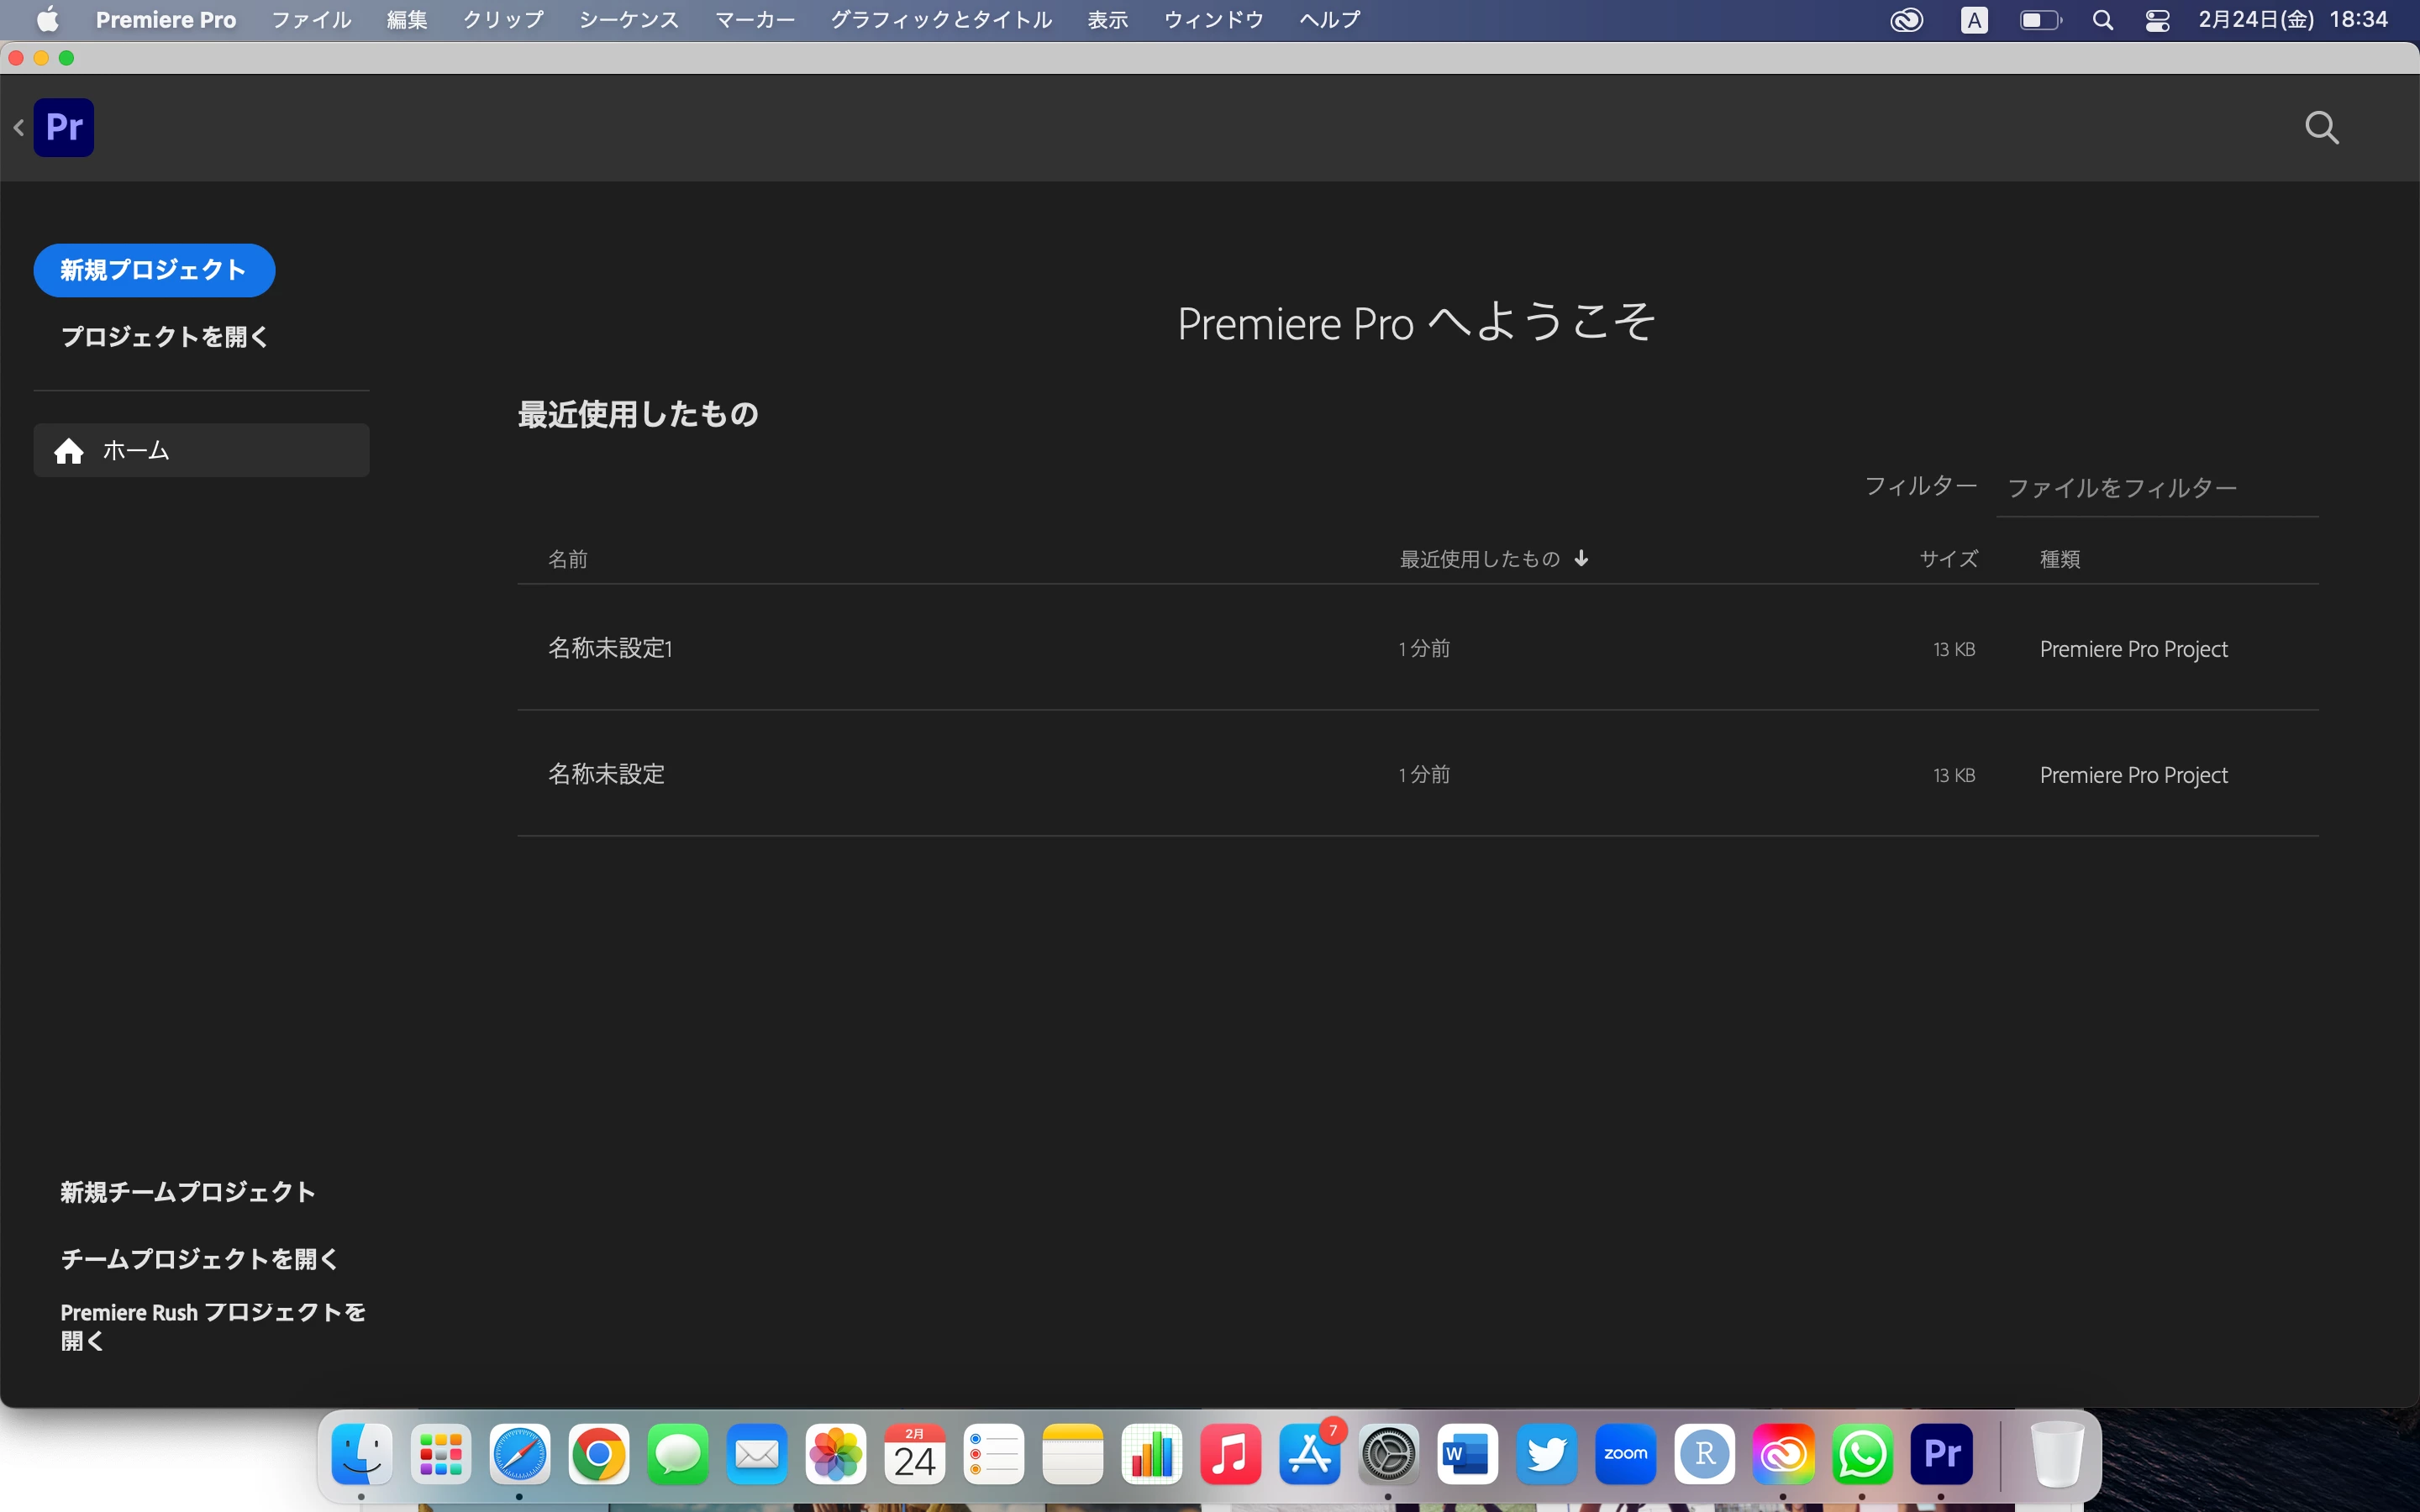Click the 新規プロジェクト button
This screenshot has height=1512, width=2420.
pyautogui.click(x=154, y=270)
